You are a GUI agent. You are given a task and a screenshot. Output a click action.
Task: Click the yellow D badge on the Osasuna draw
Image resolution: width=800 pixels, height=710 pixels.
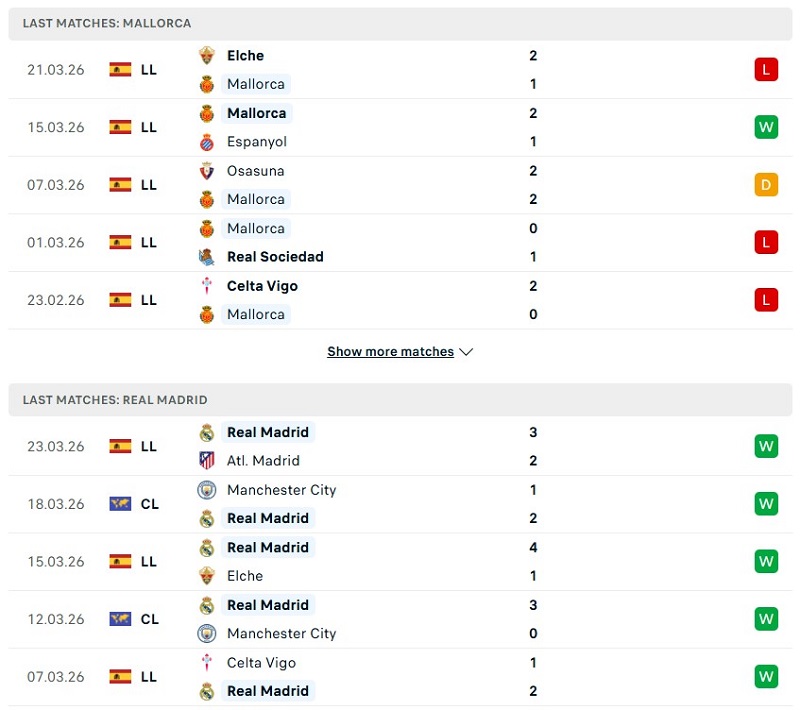click(765, 185)
